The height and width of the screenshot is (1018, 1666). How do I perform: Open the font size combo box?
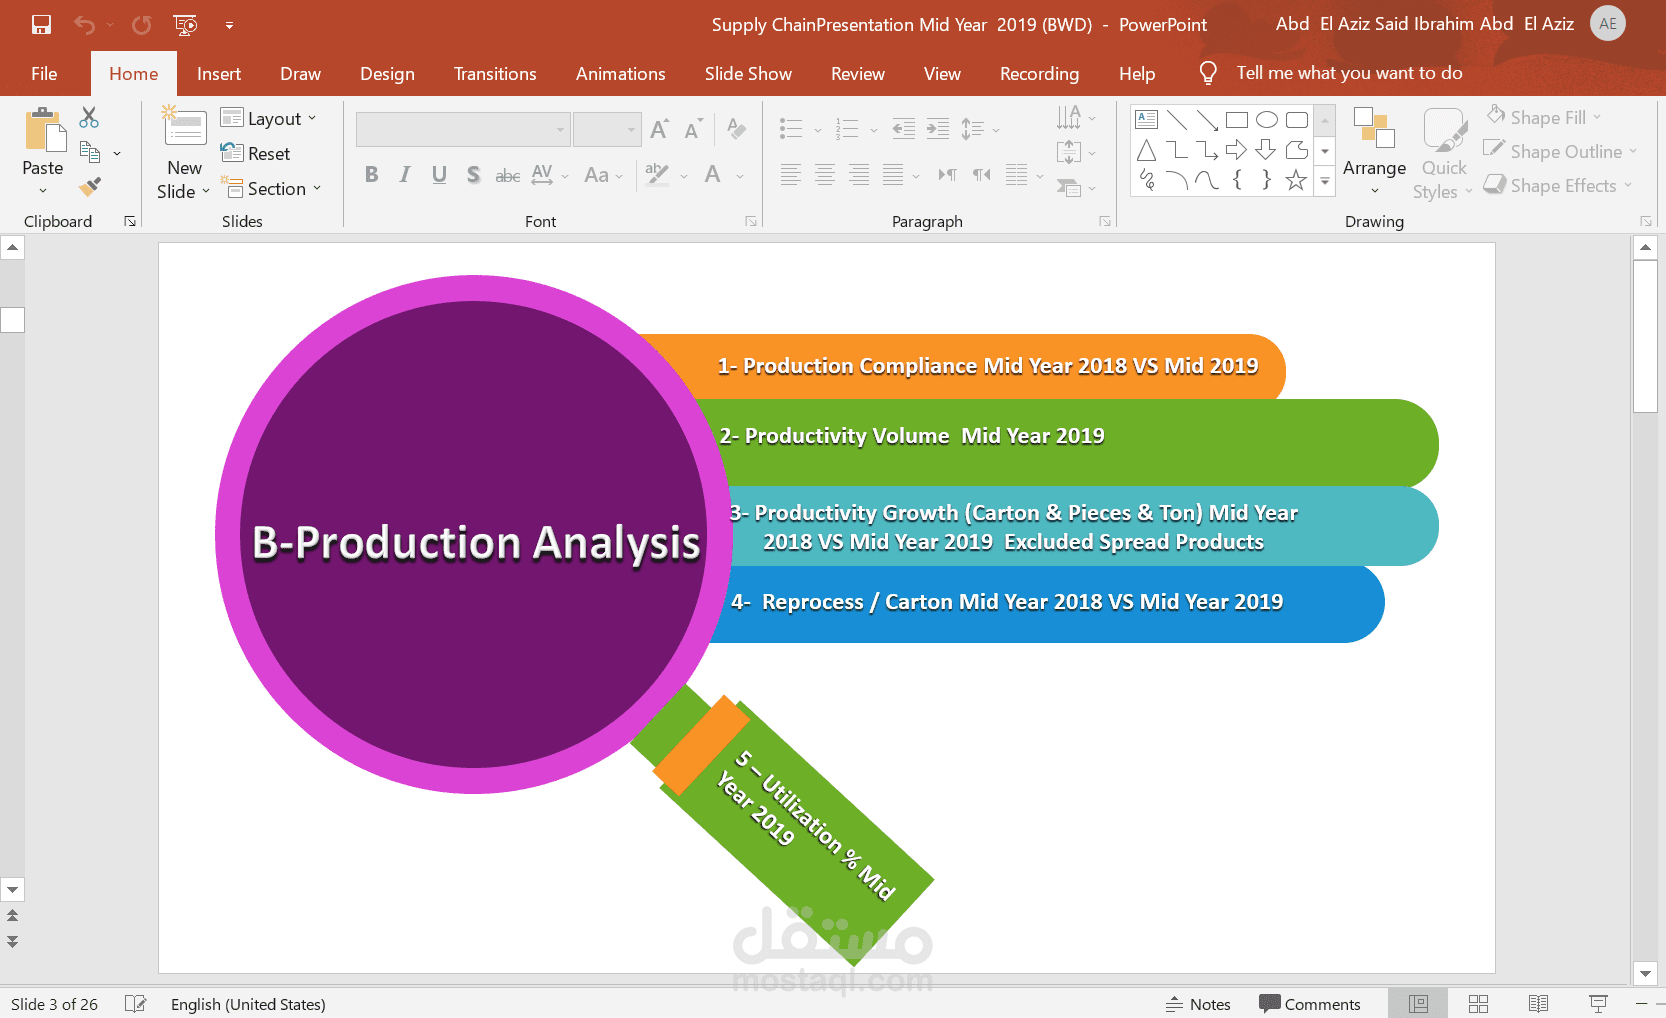coord(607,129)
